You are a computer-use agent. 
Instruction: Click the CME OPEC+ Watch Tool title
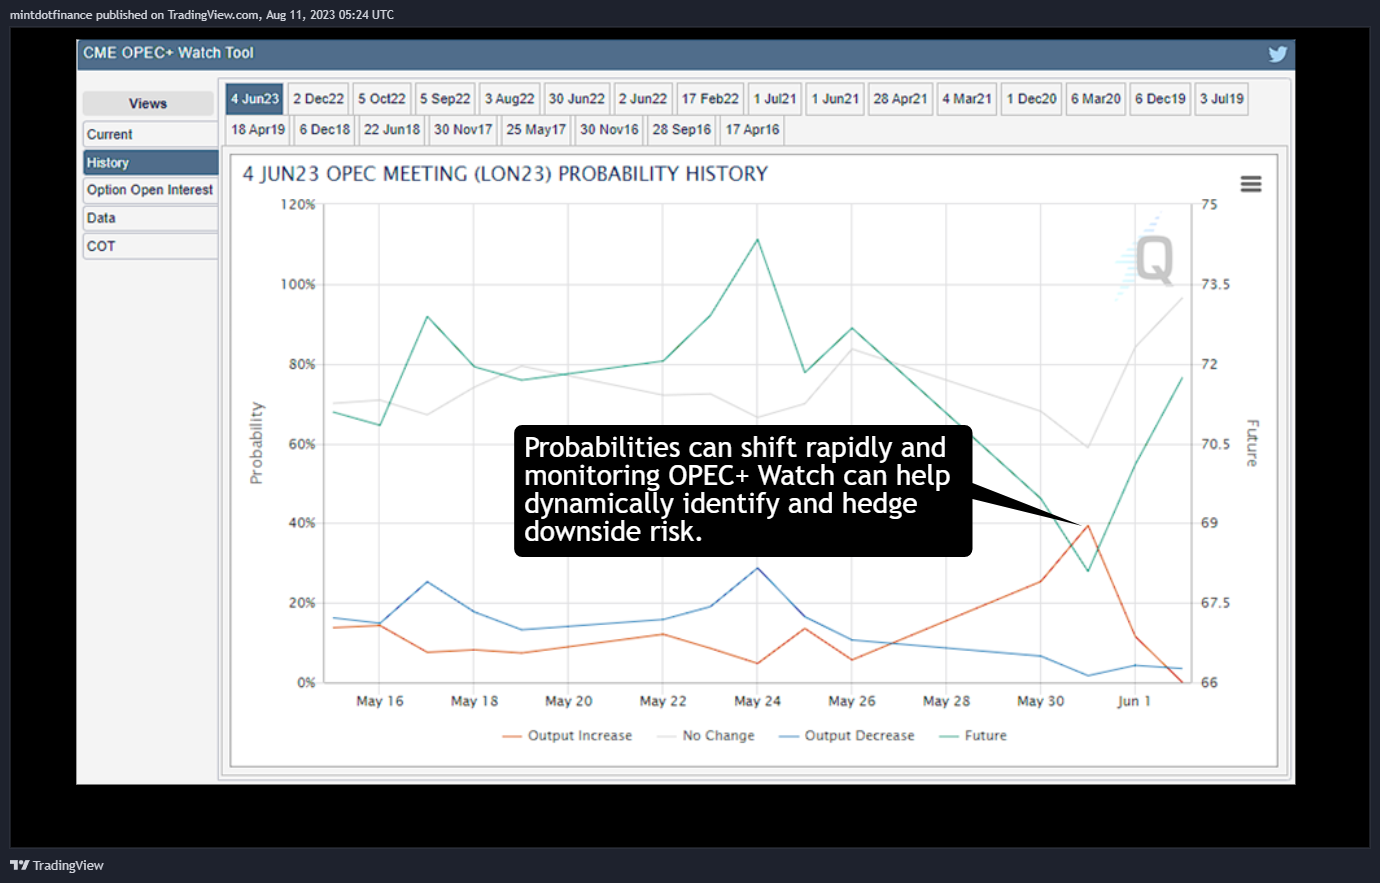[168, 53]
